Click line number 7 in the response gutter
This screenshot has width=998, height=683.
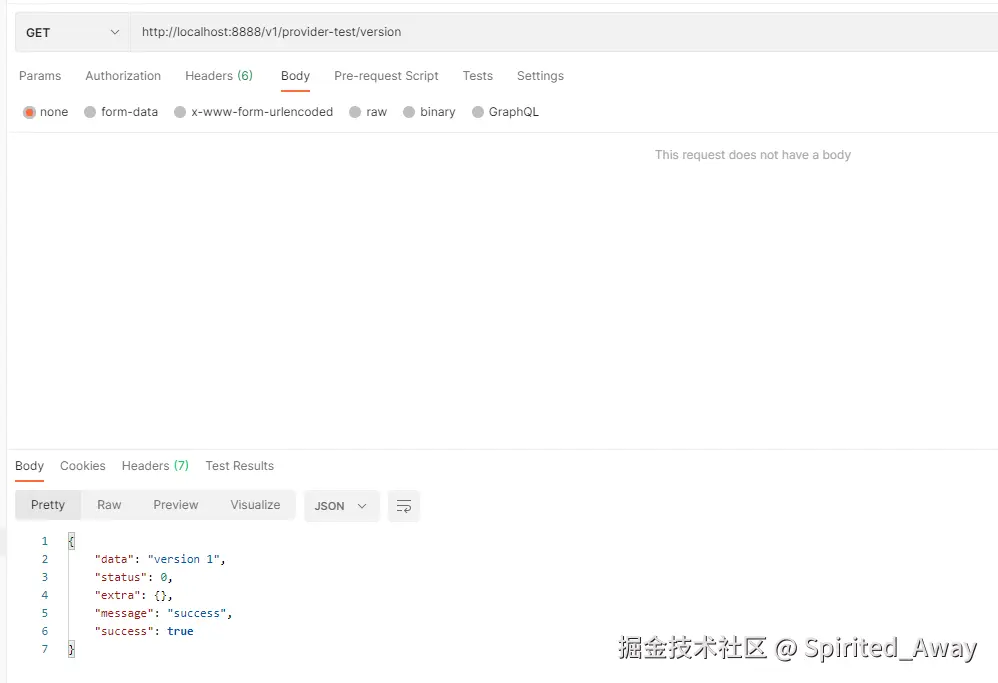click(x=45, y=649)
